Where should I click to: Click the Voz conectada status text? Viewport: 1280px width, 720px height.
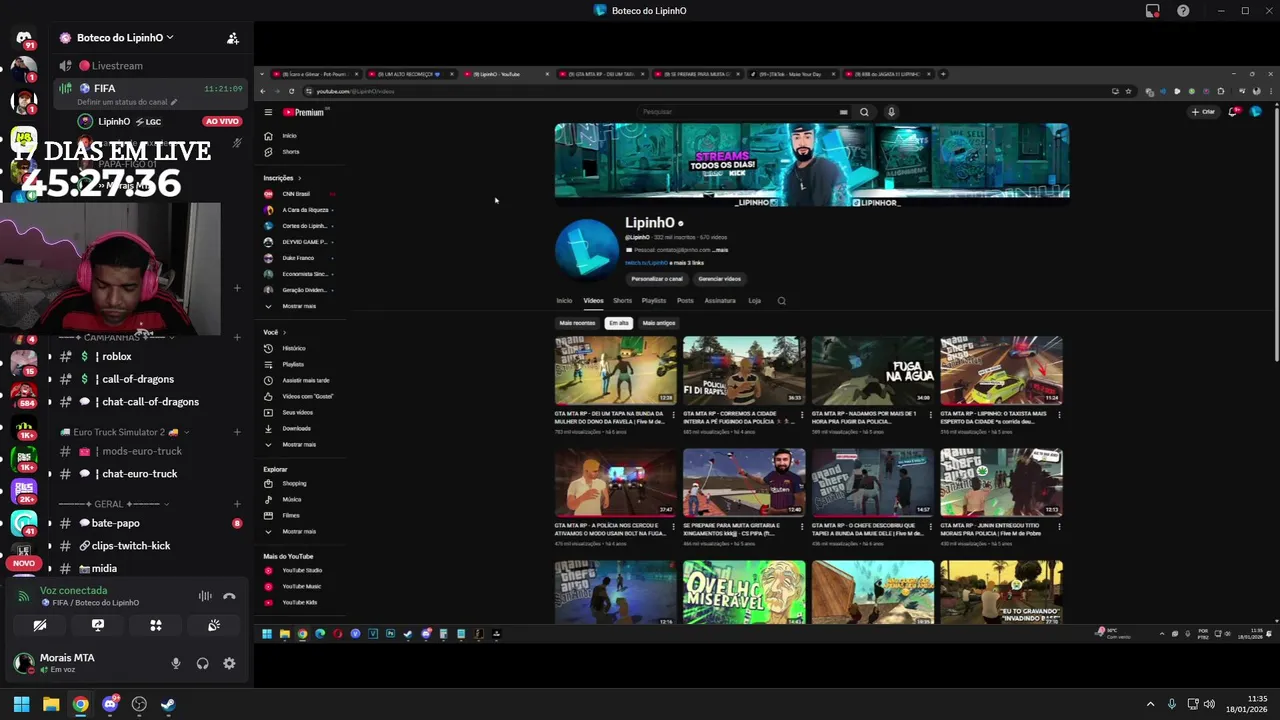click(x=73, y=591)
